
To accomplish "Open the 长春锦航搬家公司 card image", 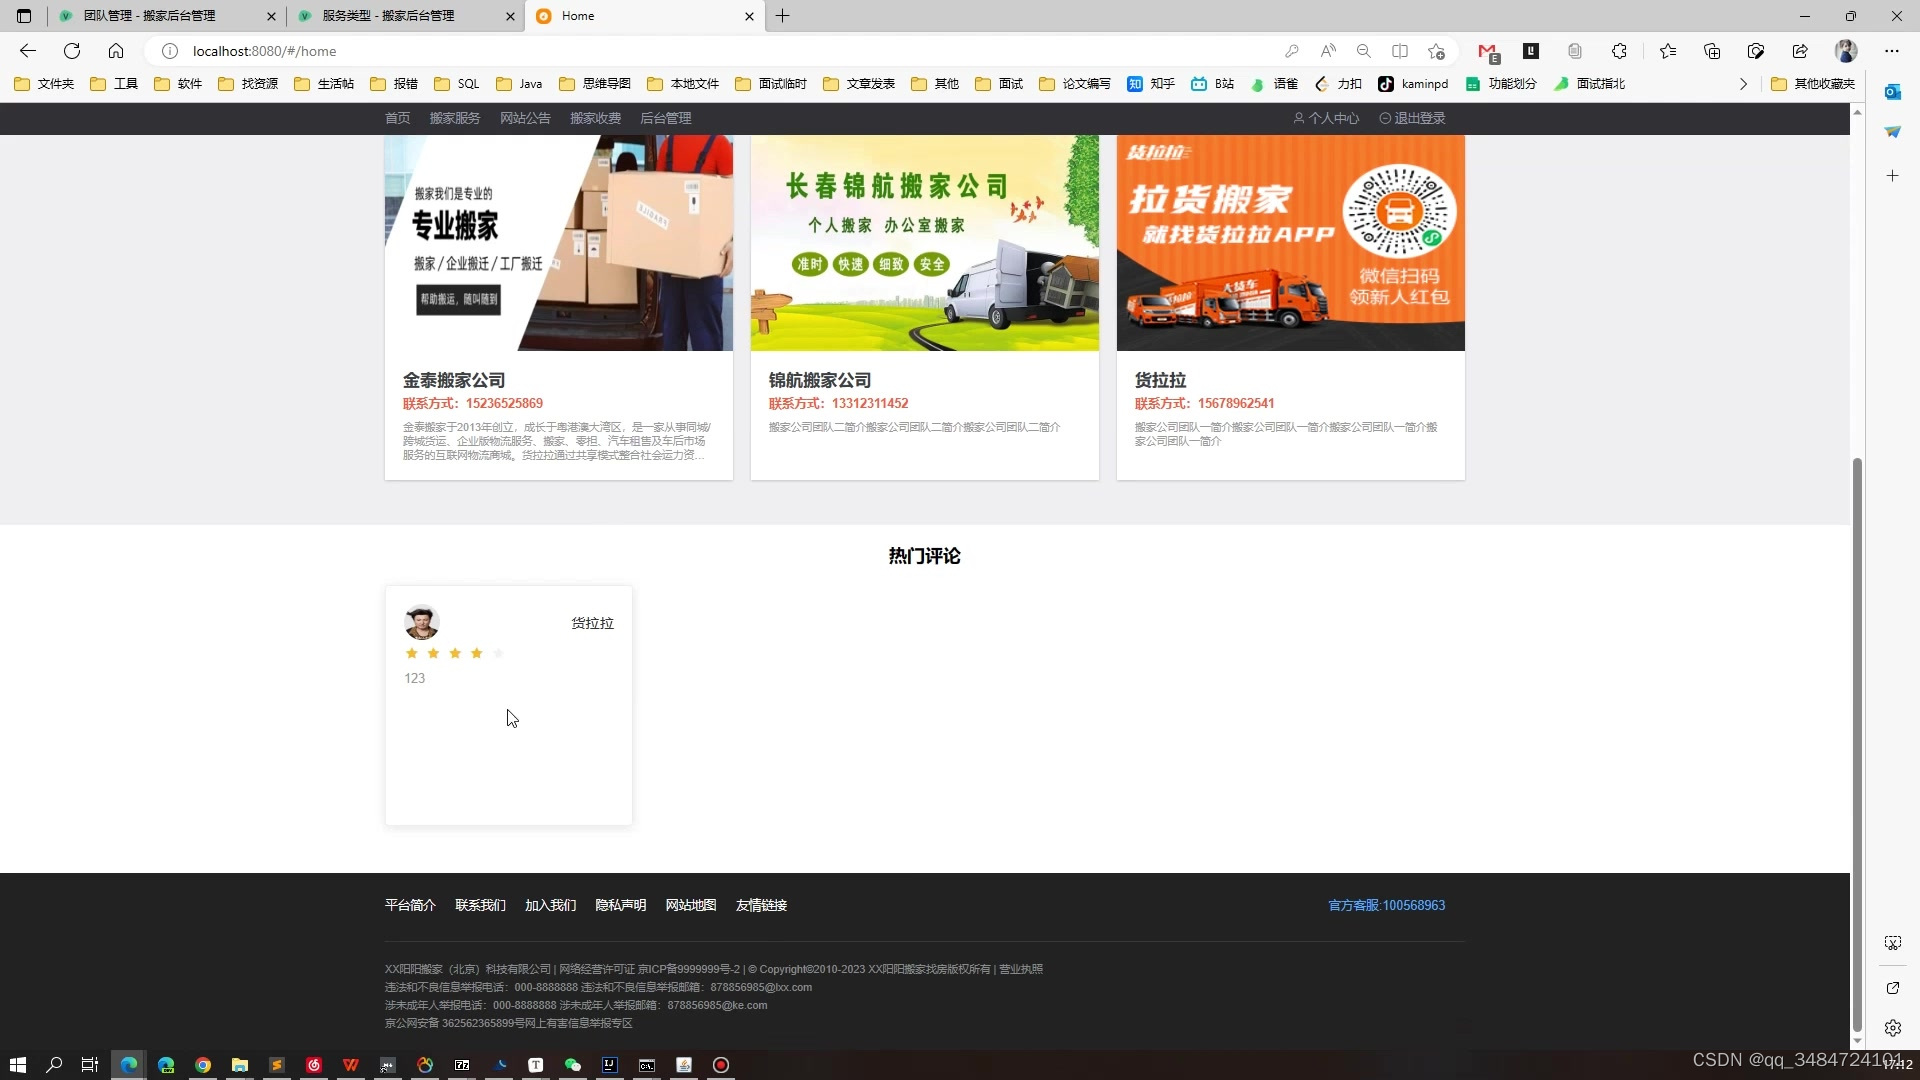I will coord(925,243).
